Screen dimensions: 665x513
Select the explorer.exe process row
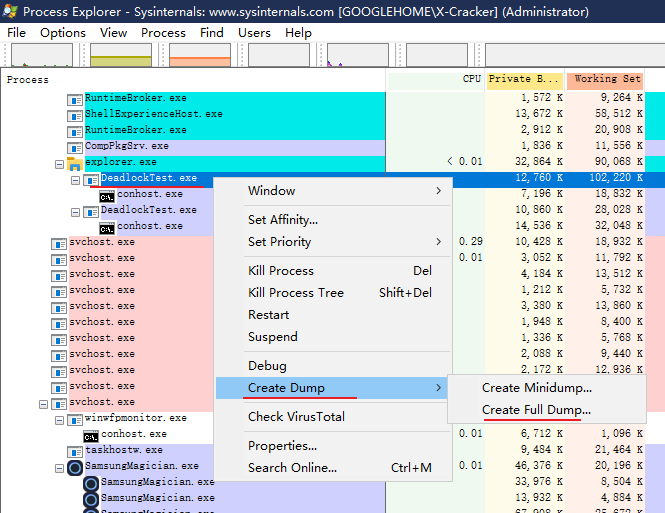pyautogui.click(x=235, y=162)
